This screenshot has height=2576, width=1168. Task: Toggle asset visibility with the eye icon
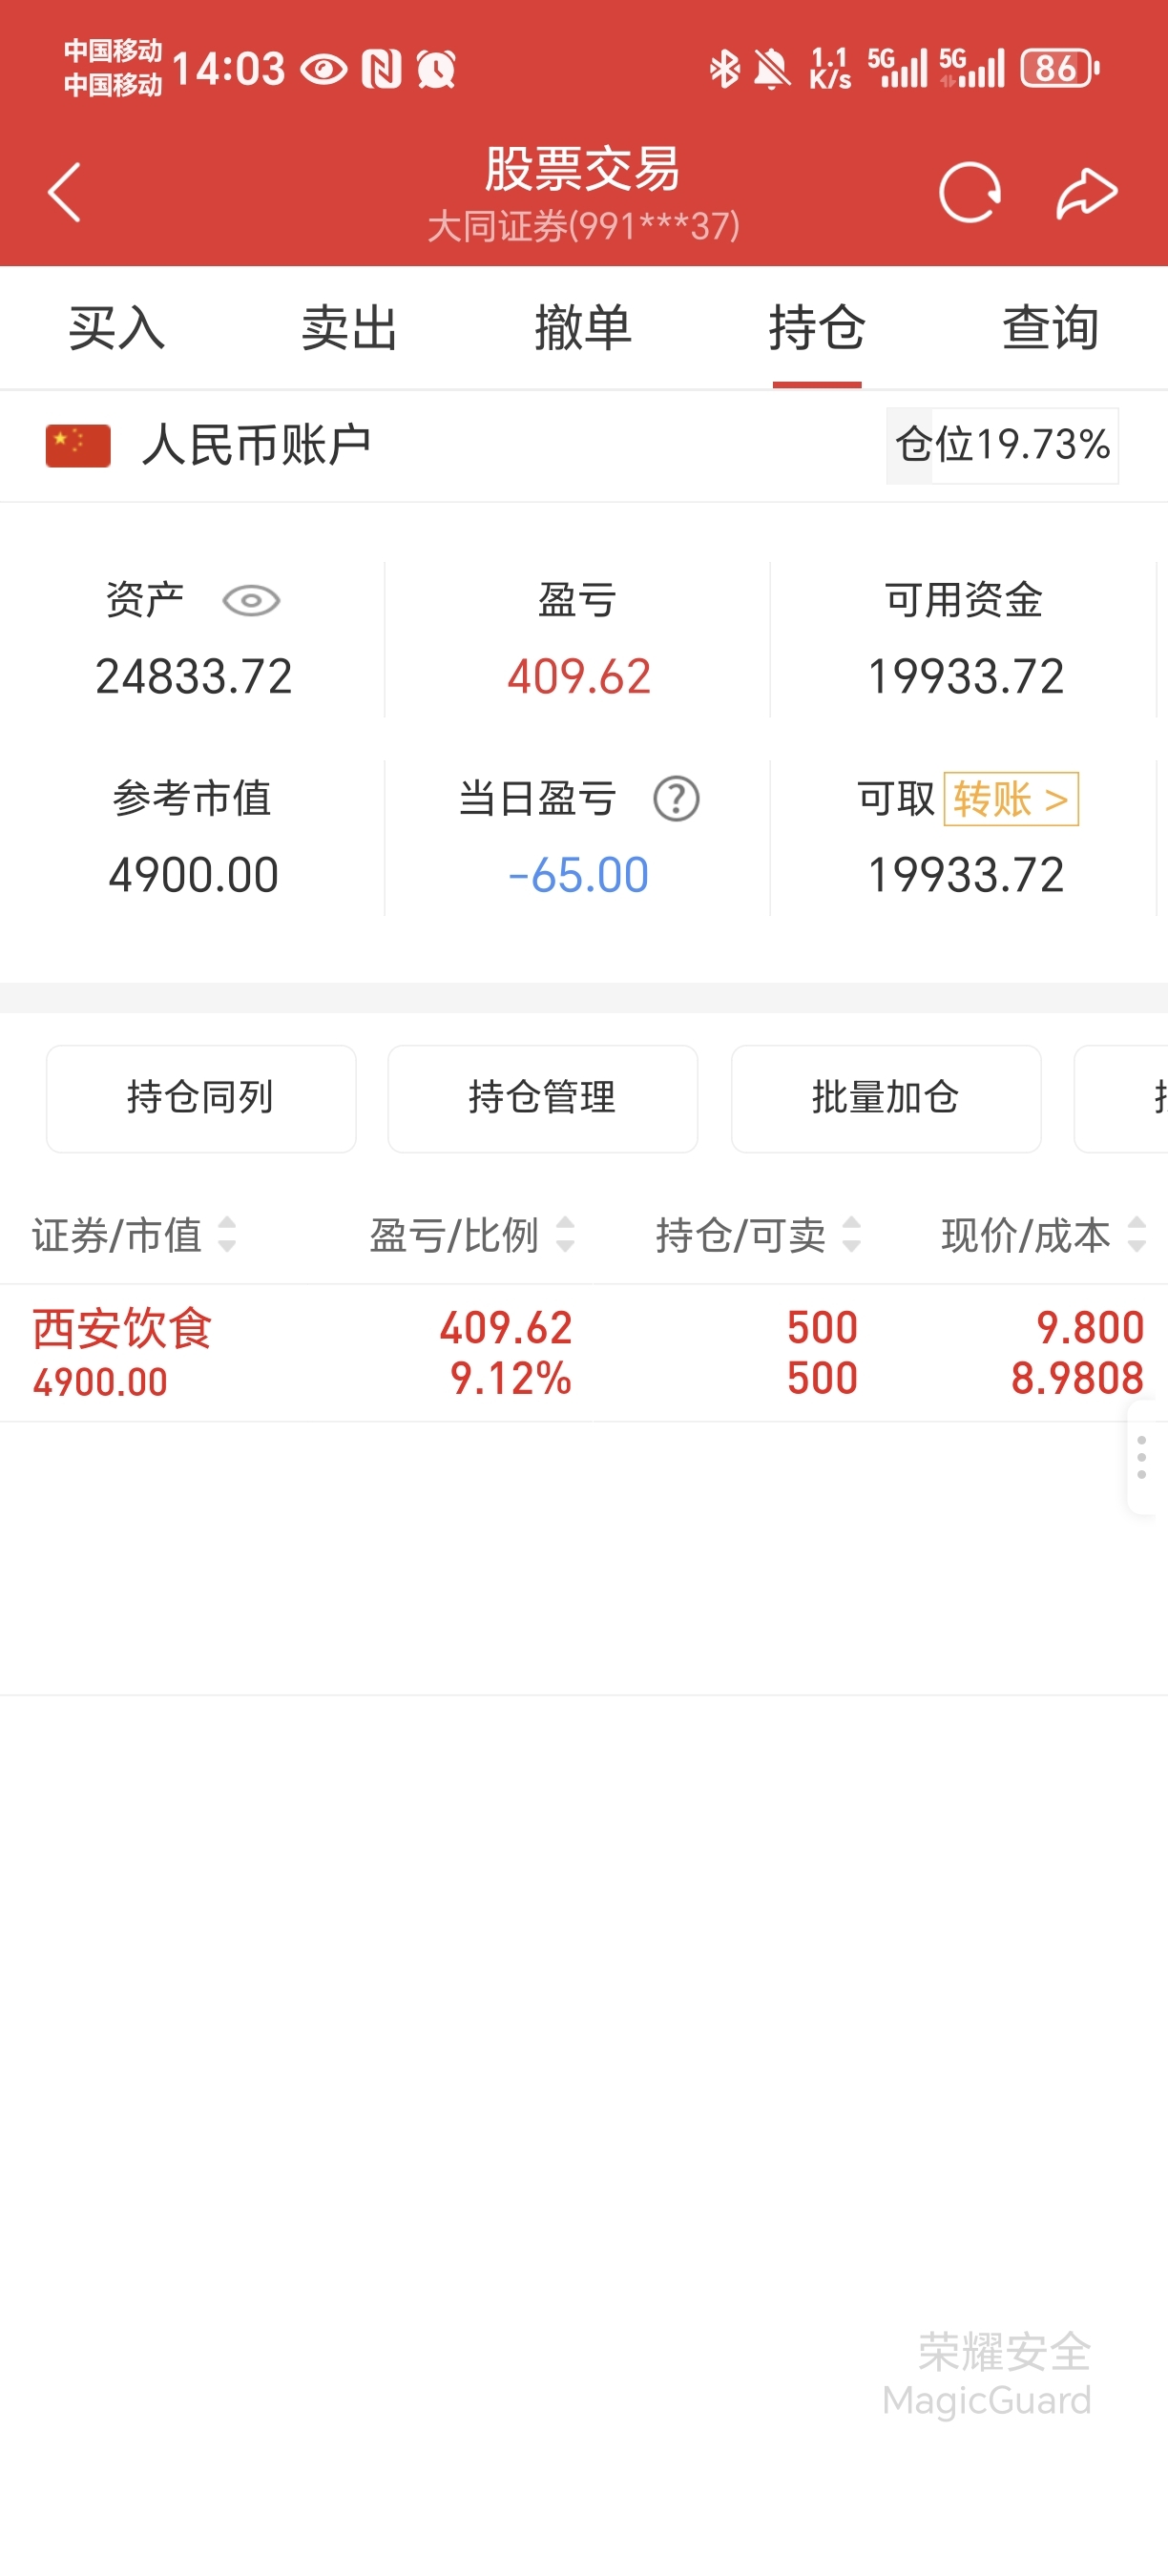251,600
